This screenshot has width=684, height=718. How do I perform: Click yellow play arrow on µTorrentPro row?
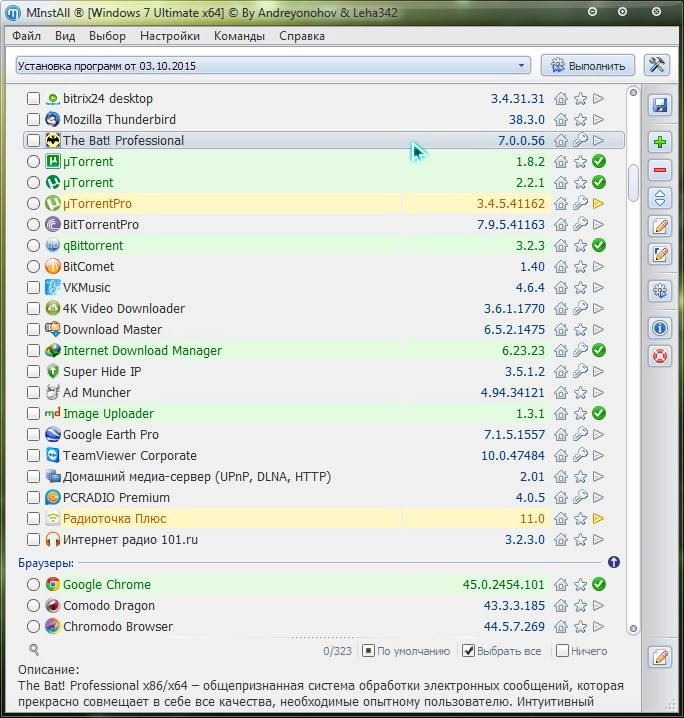[598, 203]
